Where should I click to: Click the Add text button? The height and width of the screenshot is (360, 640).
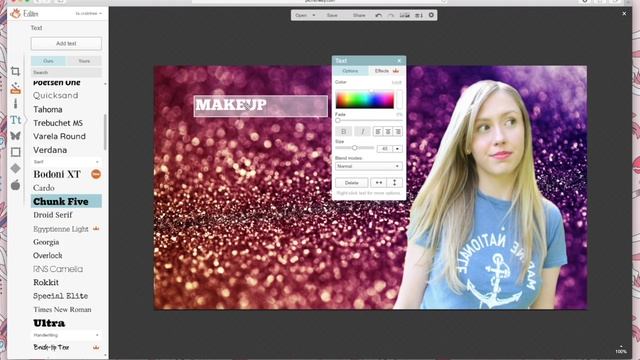[x=66, y=43]
